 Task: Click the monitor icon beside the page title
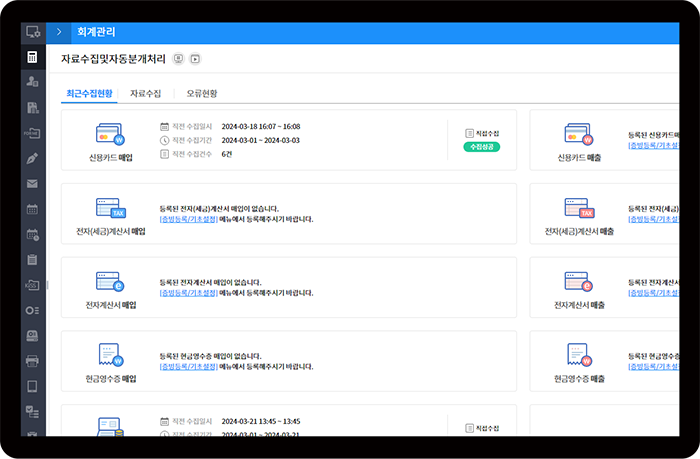point(179,59)
